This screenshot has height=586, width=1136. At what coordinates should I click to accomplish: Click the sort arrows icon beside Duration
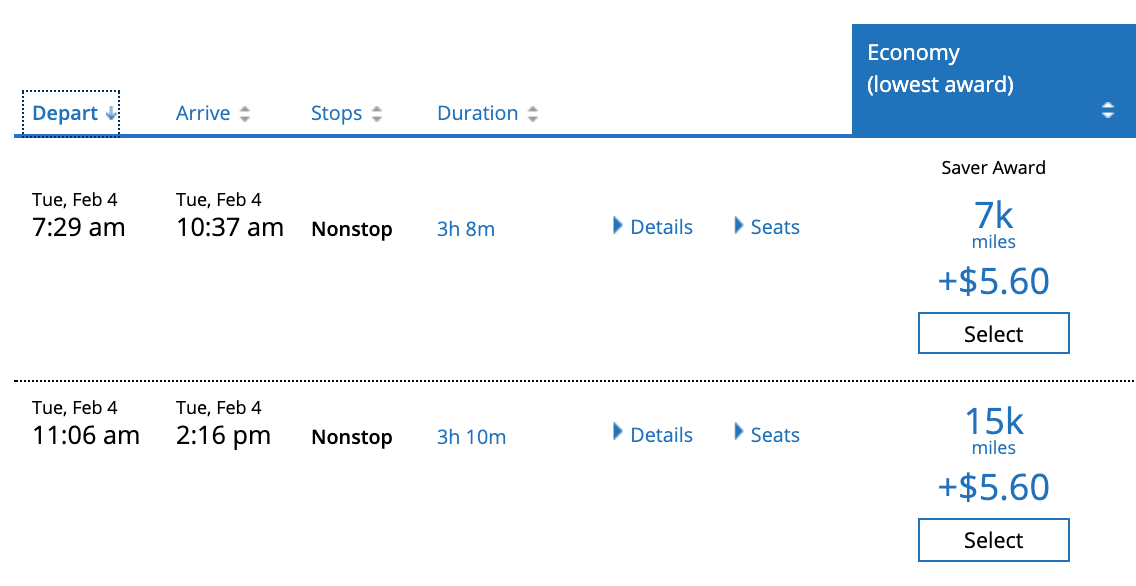click(x=533, y=114)
